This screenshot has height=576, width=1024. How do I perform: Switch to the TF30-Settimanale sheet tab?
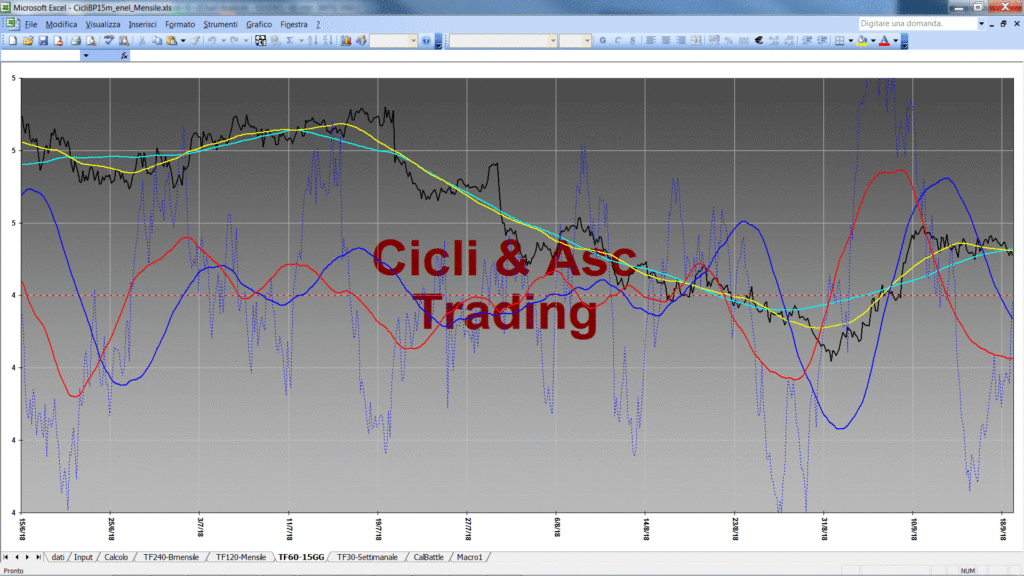367,557
